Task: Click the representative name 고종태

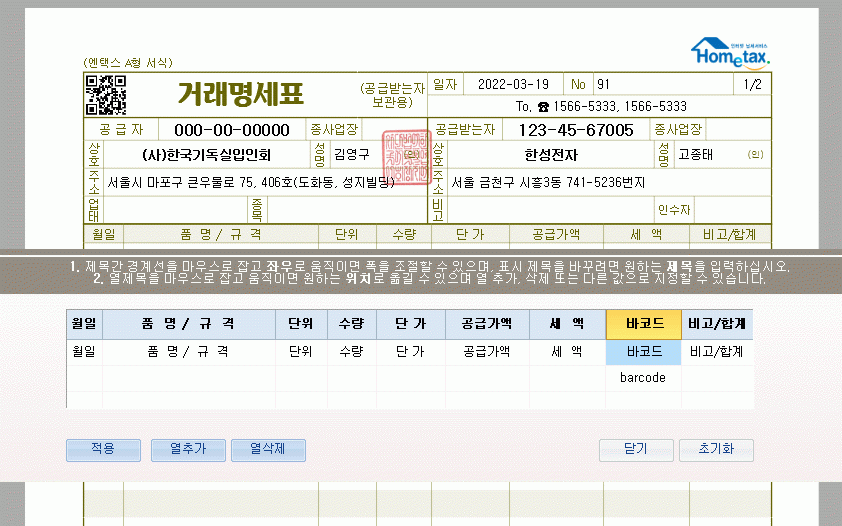Action: click(695, 155)
